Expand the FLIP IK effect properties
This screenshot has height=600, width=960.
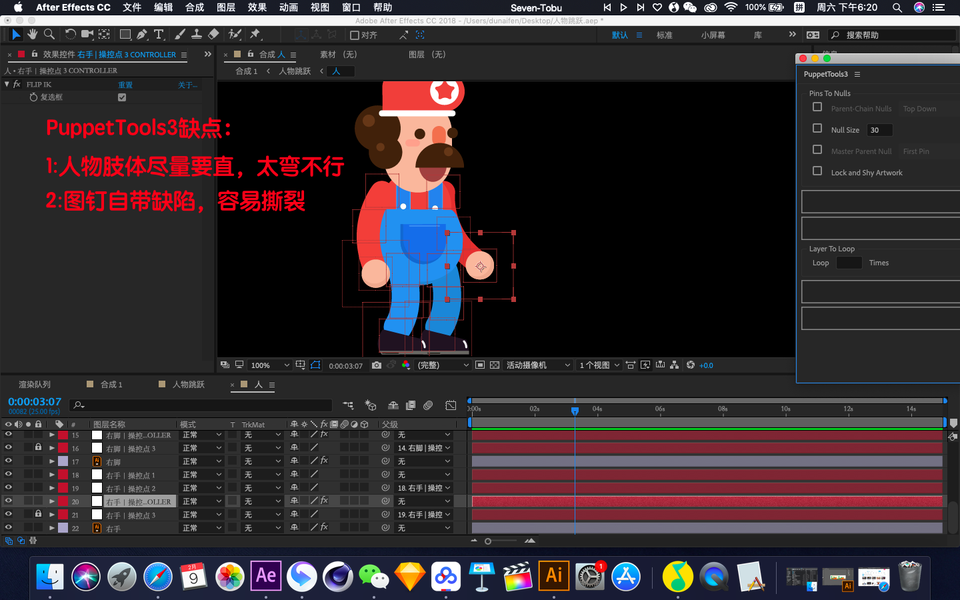pos(7,84)
